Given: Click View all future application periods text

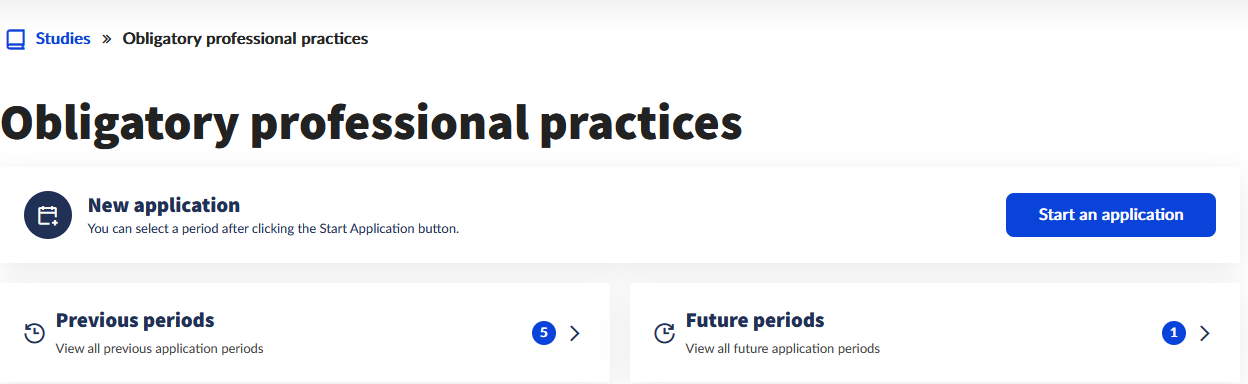Looking at the screenshot, I should point(783,349).
